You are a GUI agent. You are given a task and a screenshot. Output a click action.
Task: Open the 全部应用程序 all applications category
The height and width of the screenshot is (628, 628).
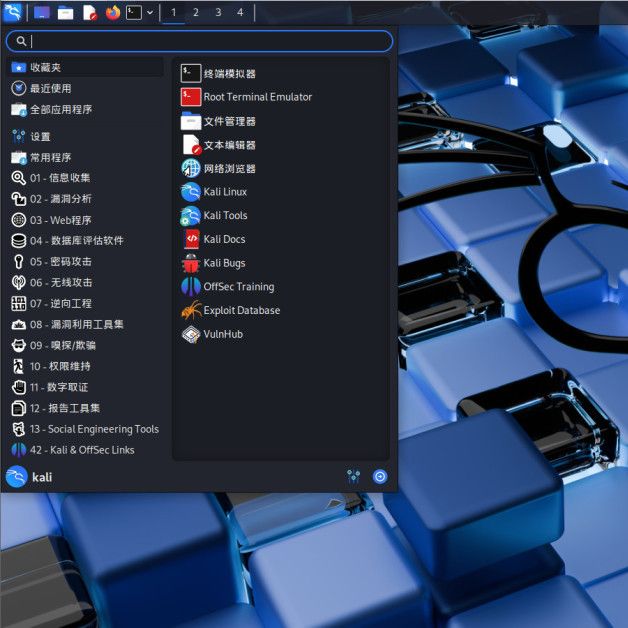(x=86, y=109)
